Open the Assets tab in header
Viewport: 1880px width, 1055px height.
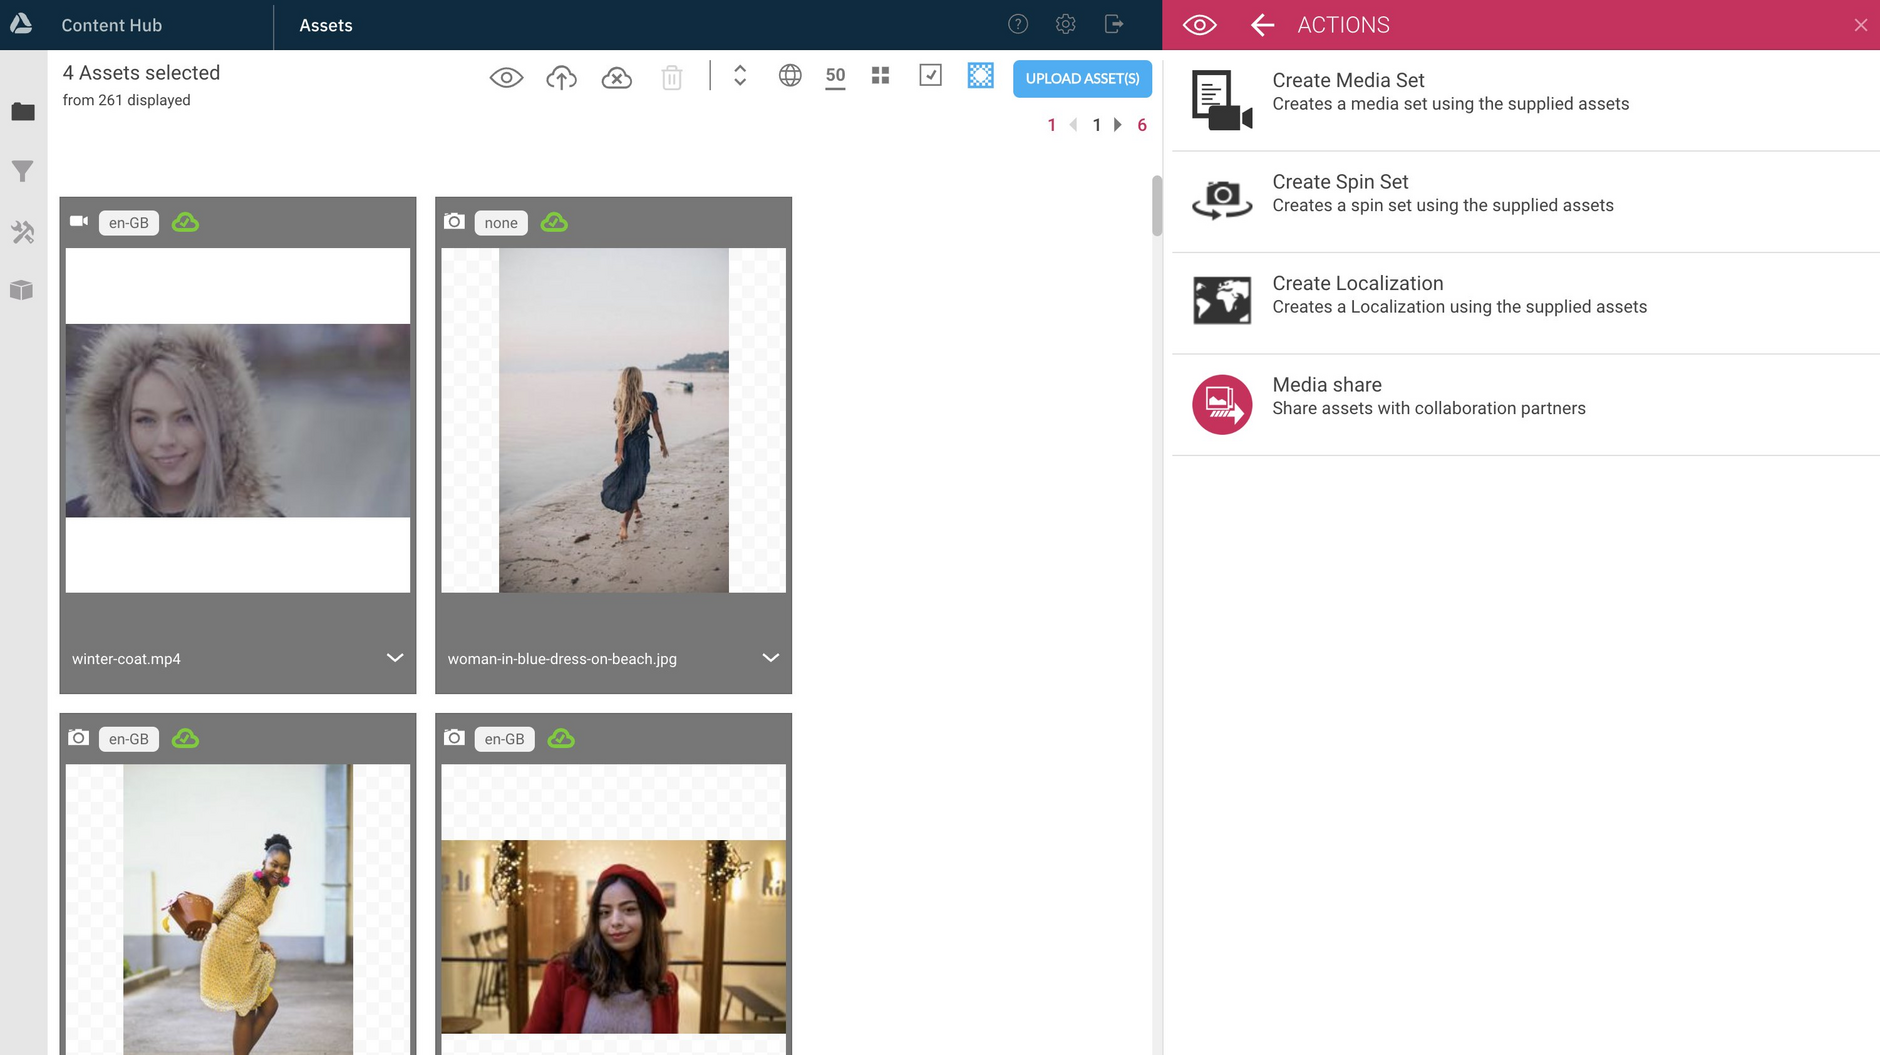(326, 25)
